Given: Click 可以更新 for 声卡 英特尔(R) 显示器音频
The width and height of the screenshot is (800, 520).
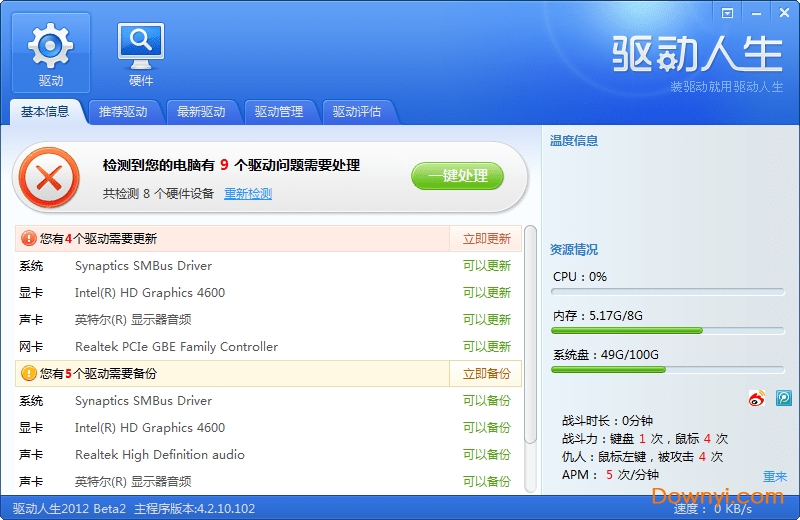Looking at the screenshot, I should pyautogui.click(x=487, y=320).
